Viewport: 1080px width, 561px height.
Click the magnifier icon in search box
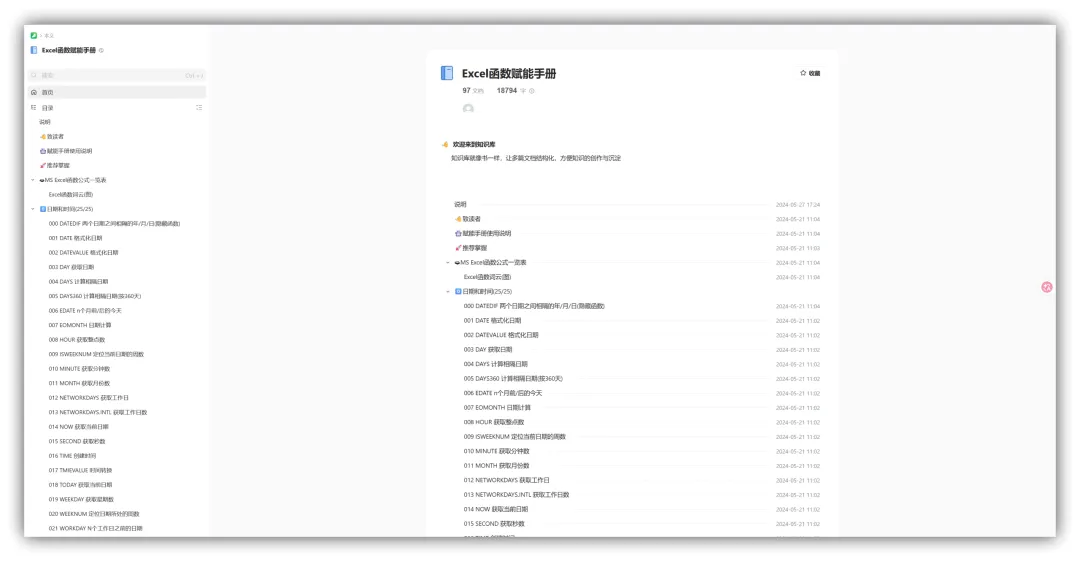(x=34, y=75)
